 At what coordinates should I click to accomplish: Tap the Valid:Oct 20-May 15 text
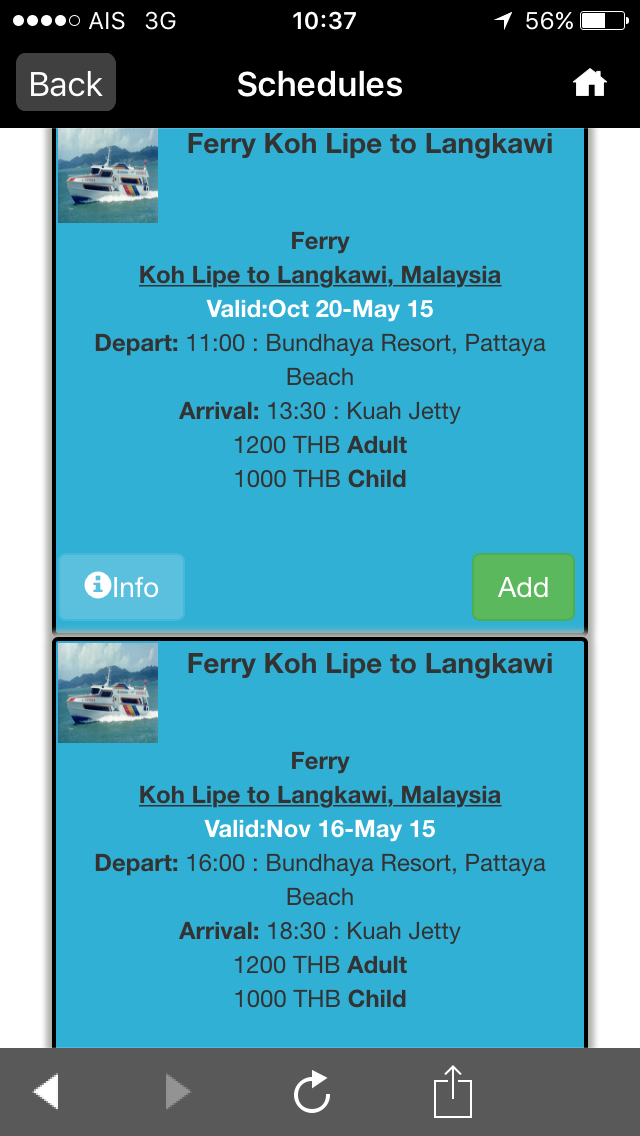point(320,309)
